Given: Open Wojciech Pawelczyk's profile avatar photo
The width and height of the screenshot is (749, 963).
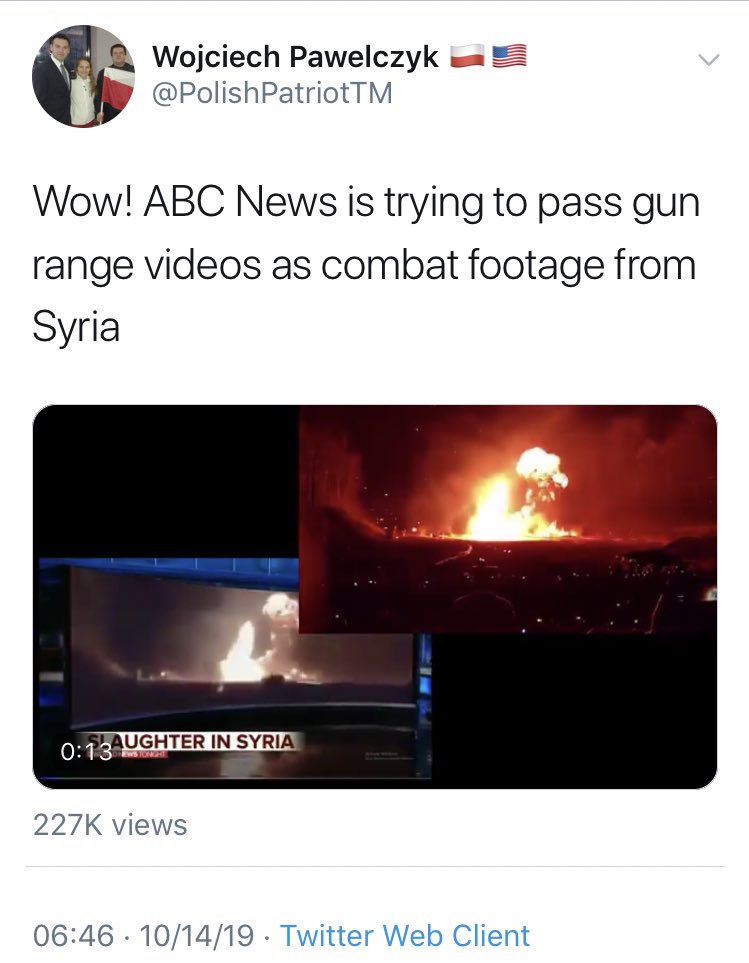Looking at the screenshot, I should pos(83,76).
